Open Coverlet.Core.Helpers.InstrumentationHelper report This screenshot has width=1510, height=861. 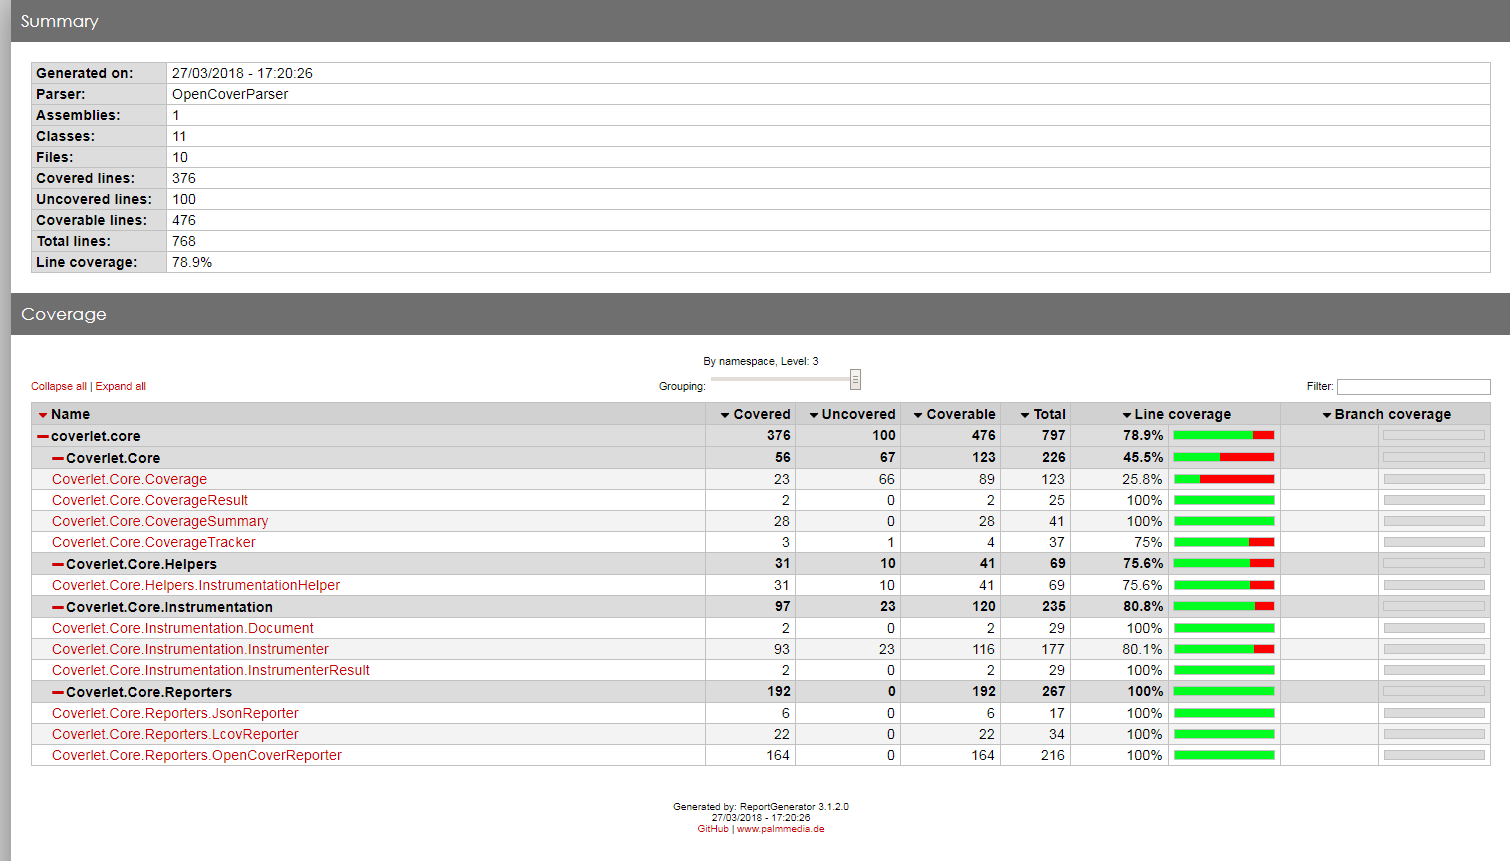pos(196,585)
